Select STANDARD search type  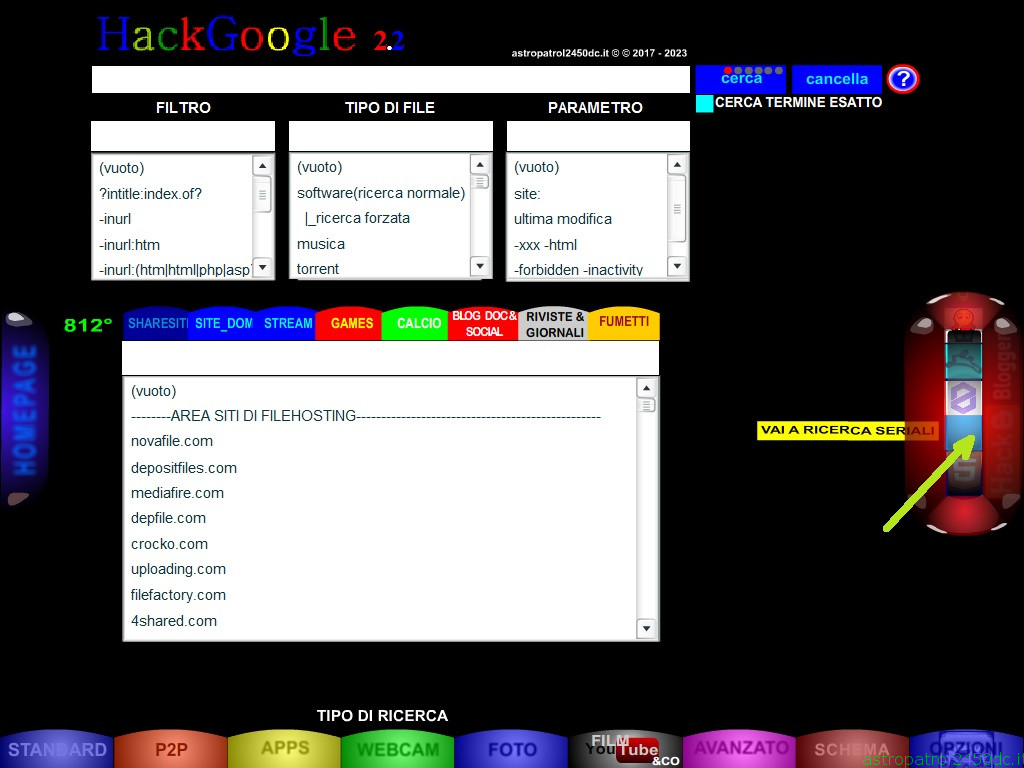57,749
